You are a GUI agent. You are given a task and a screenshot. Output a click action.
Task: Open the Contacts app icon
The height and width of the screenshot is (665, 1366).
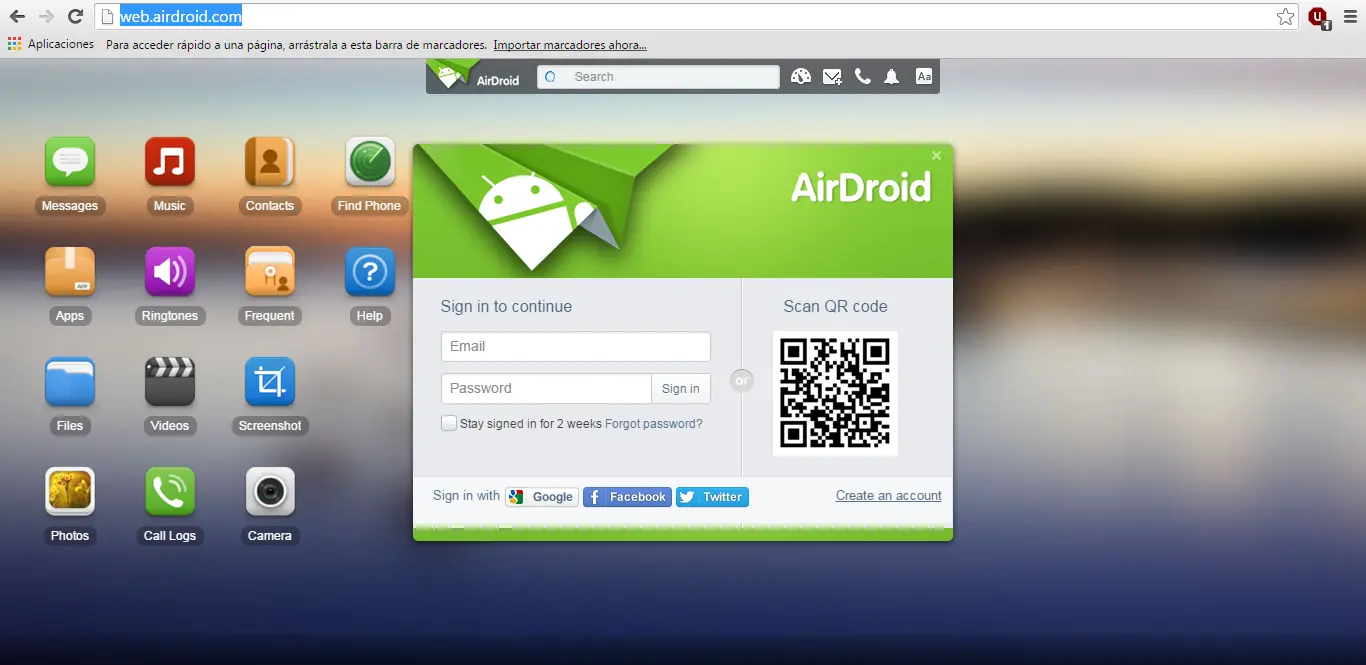pyautogui.click(x=270, y=162)
